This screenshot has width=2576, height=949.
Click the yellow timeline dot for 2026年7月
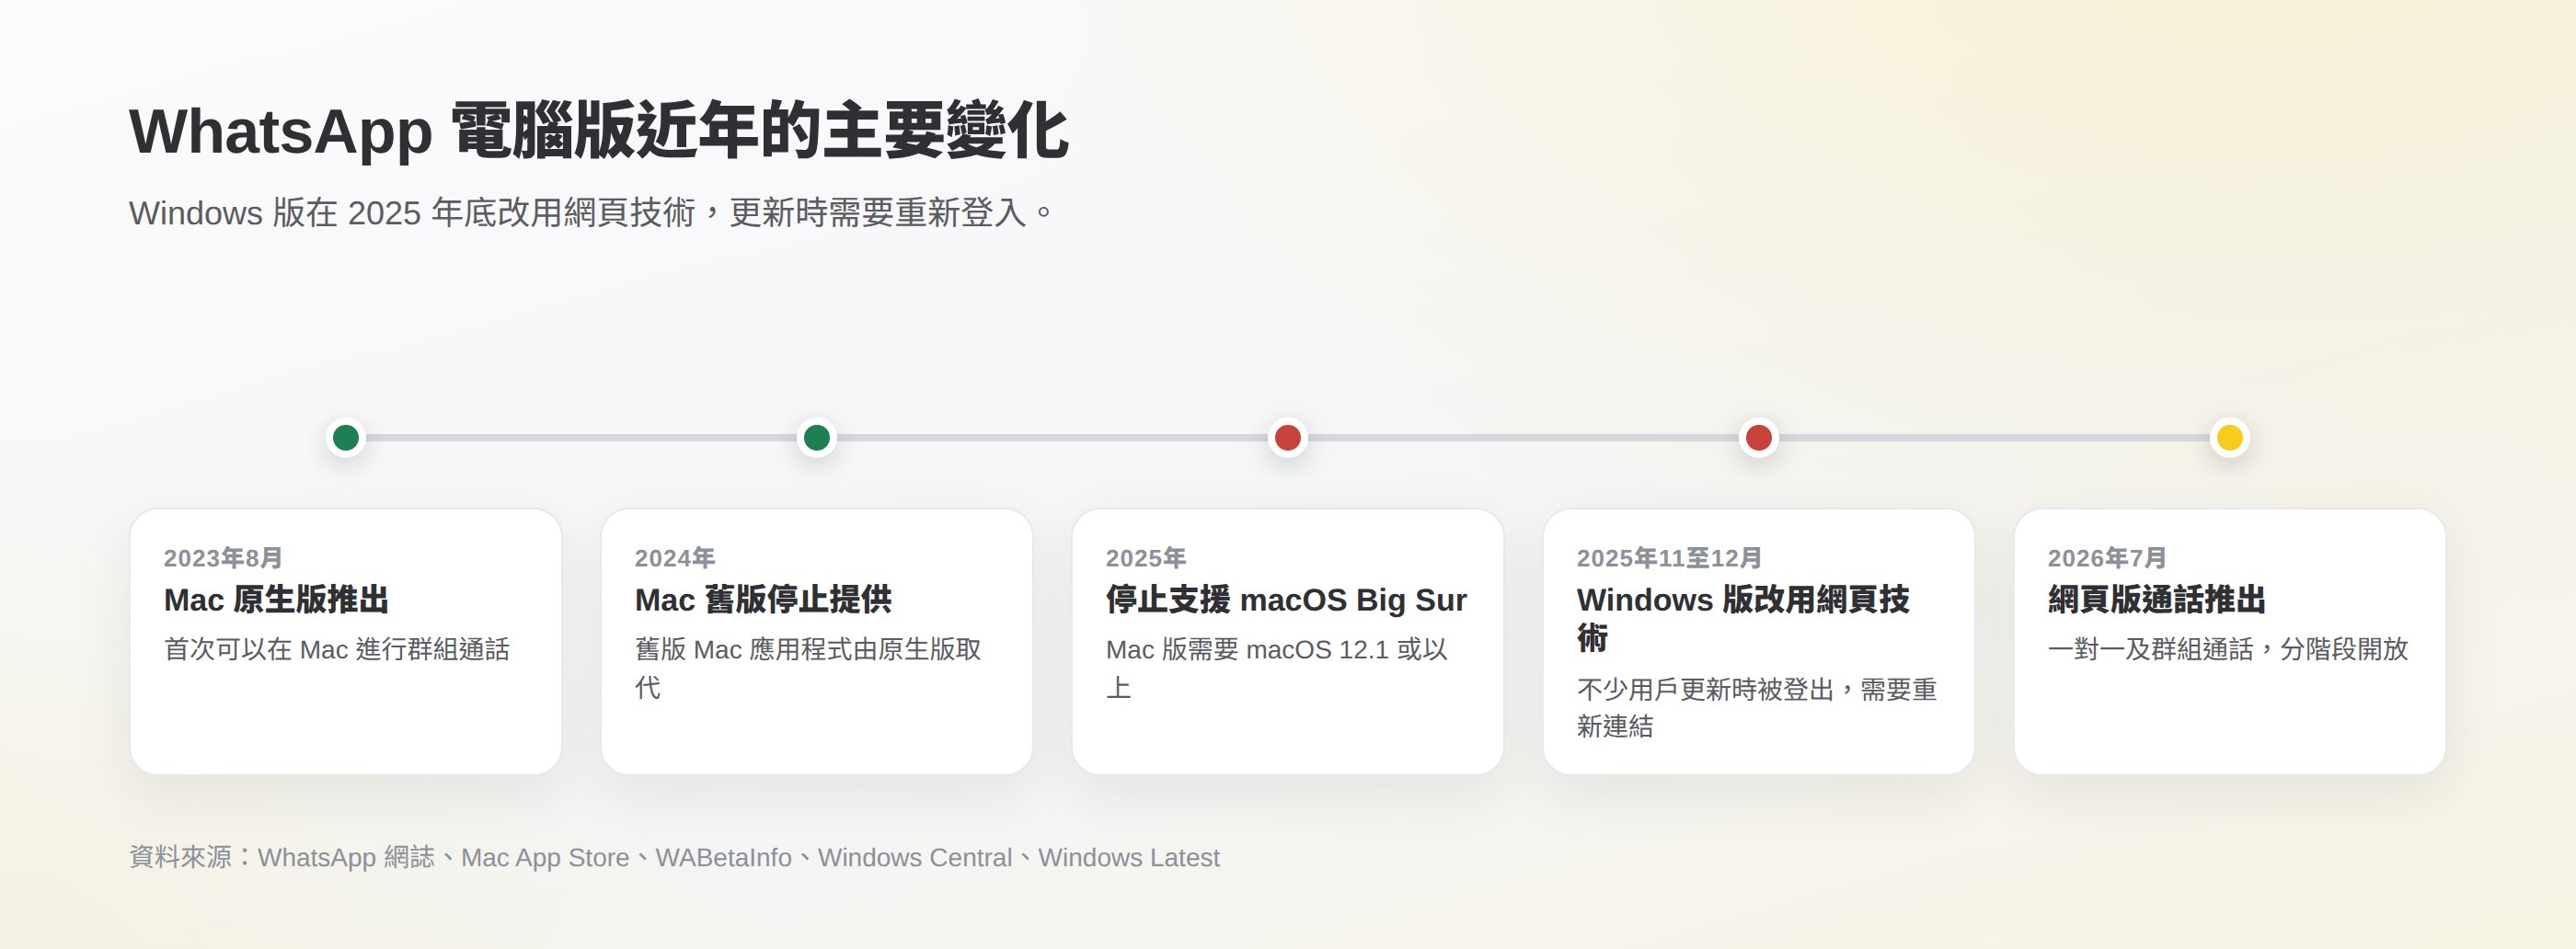tap(2230, 437)
